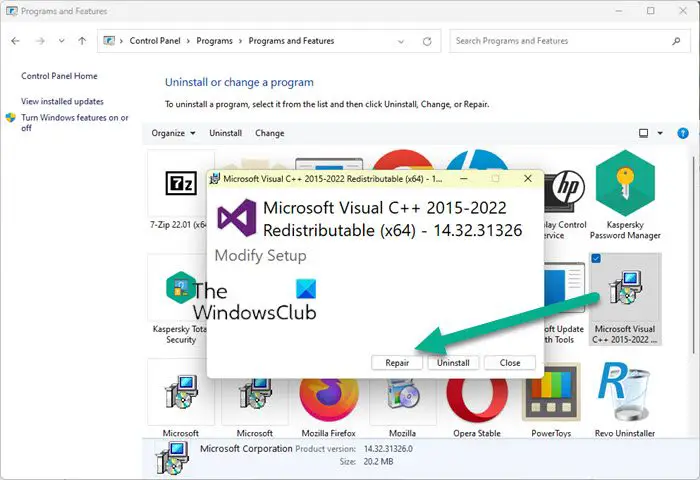Select the PowerToys program icon
This screenshot has height=480, width=700.
click(x=551, y=392)
